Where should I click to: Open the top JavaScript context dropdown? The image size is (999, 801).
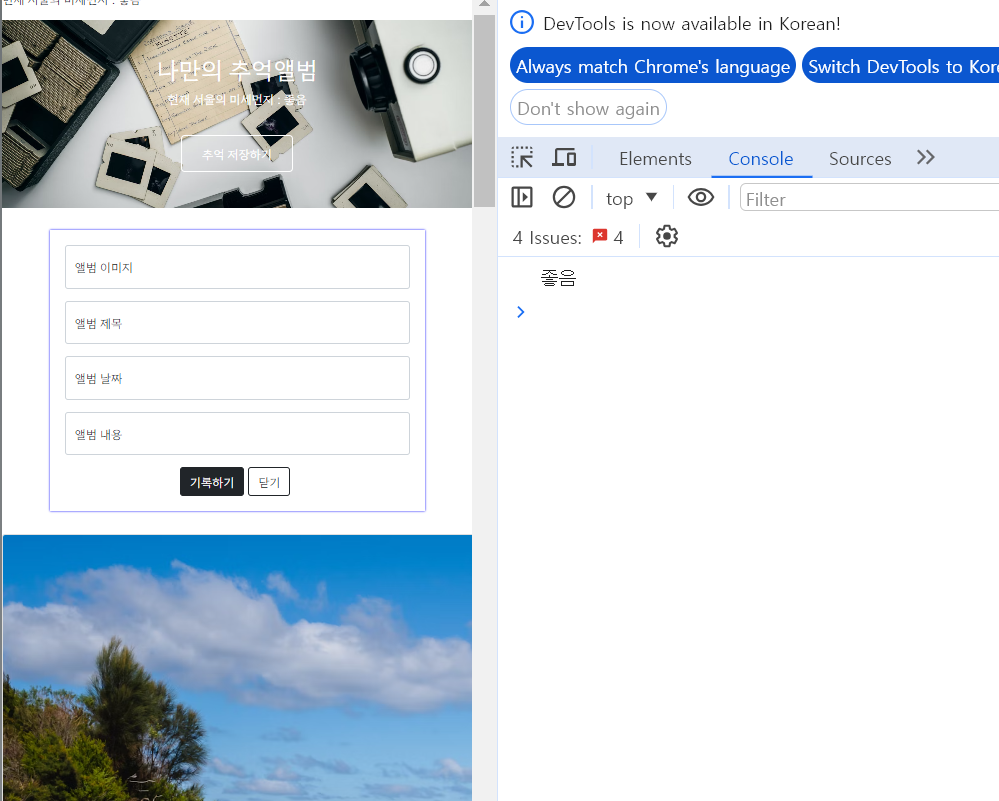[x=631, y=198]
